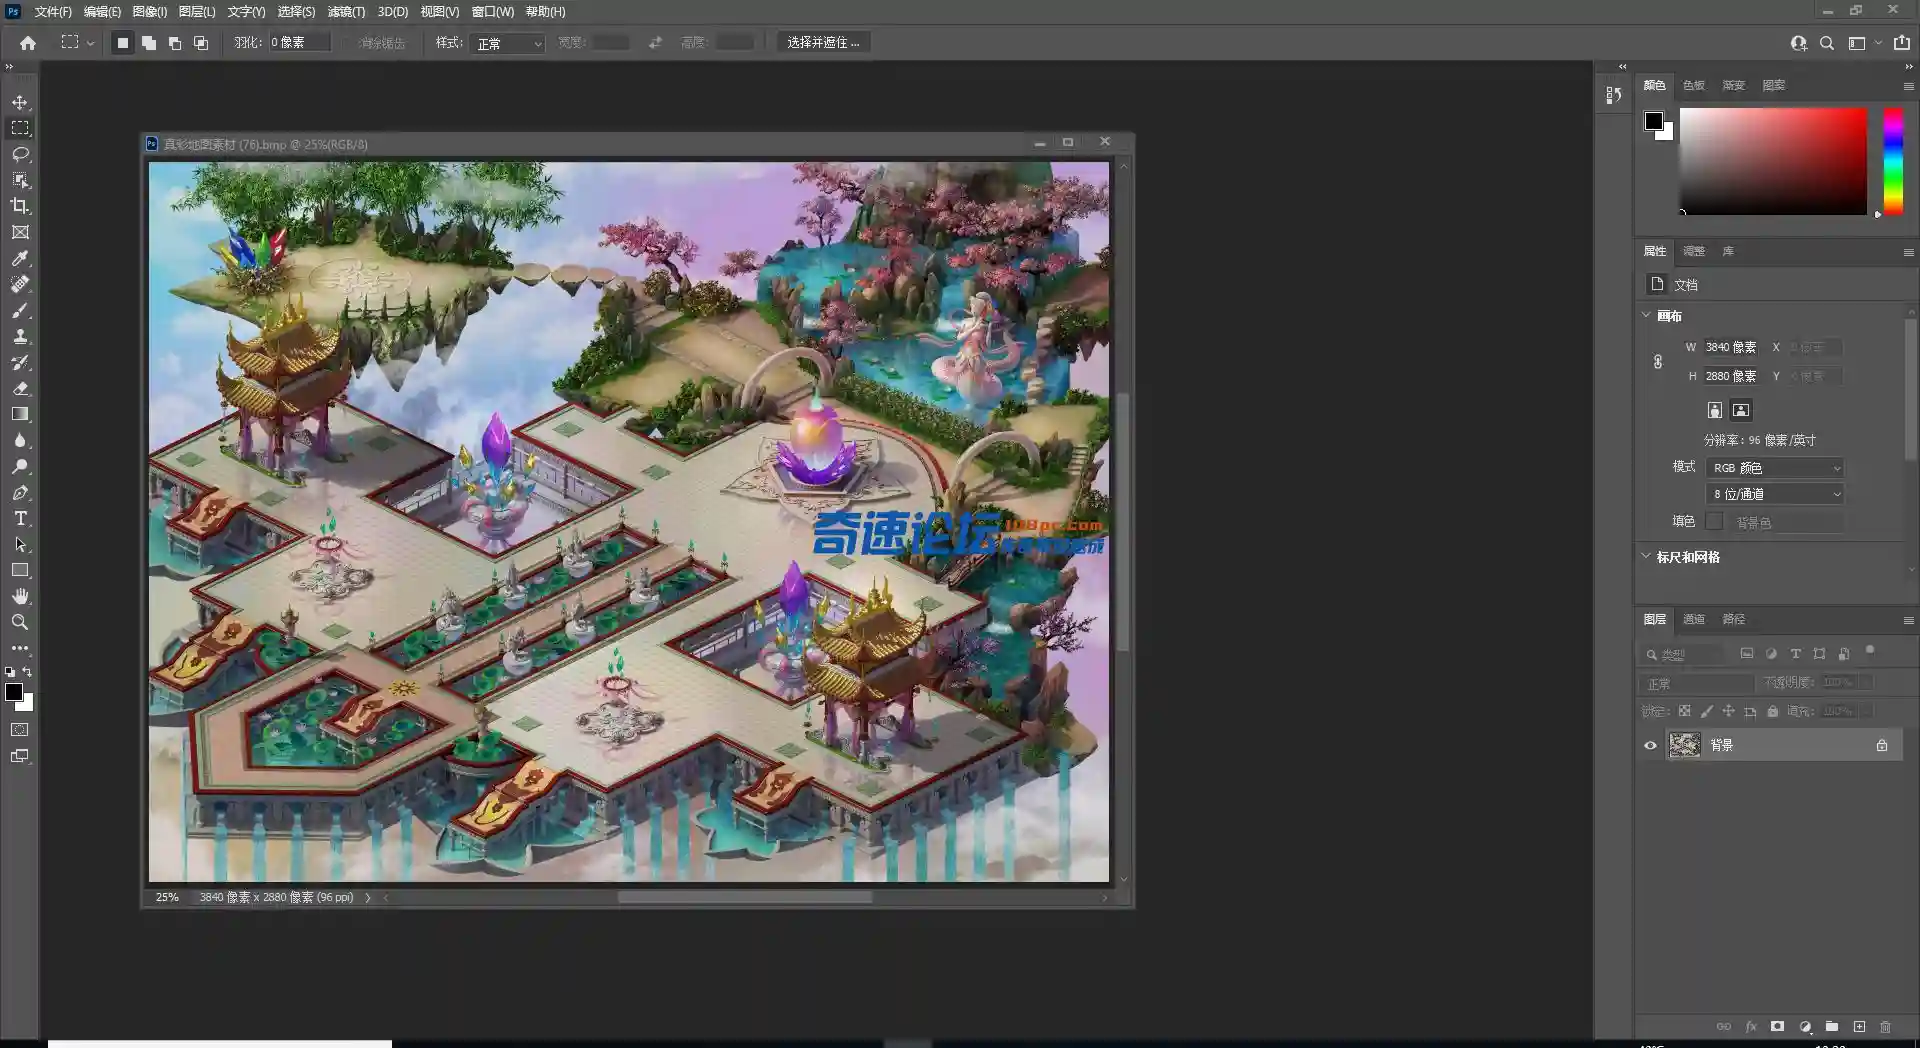Select the Rectangular Marquee tool
The image size is (1920, 1048).
pyautogui.click(x=20, y=128)
